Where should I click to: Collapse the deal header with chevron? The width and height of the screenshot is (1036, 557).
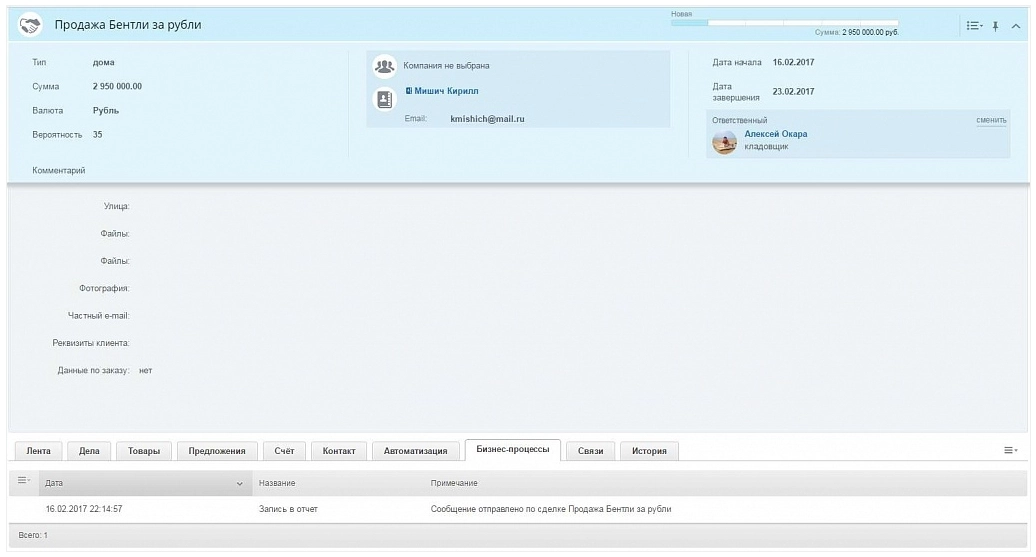[1016, 25]
